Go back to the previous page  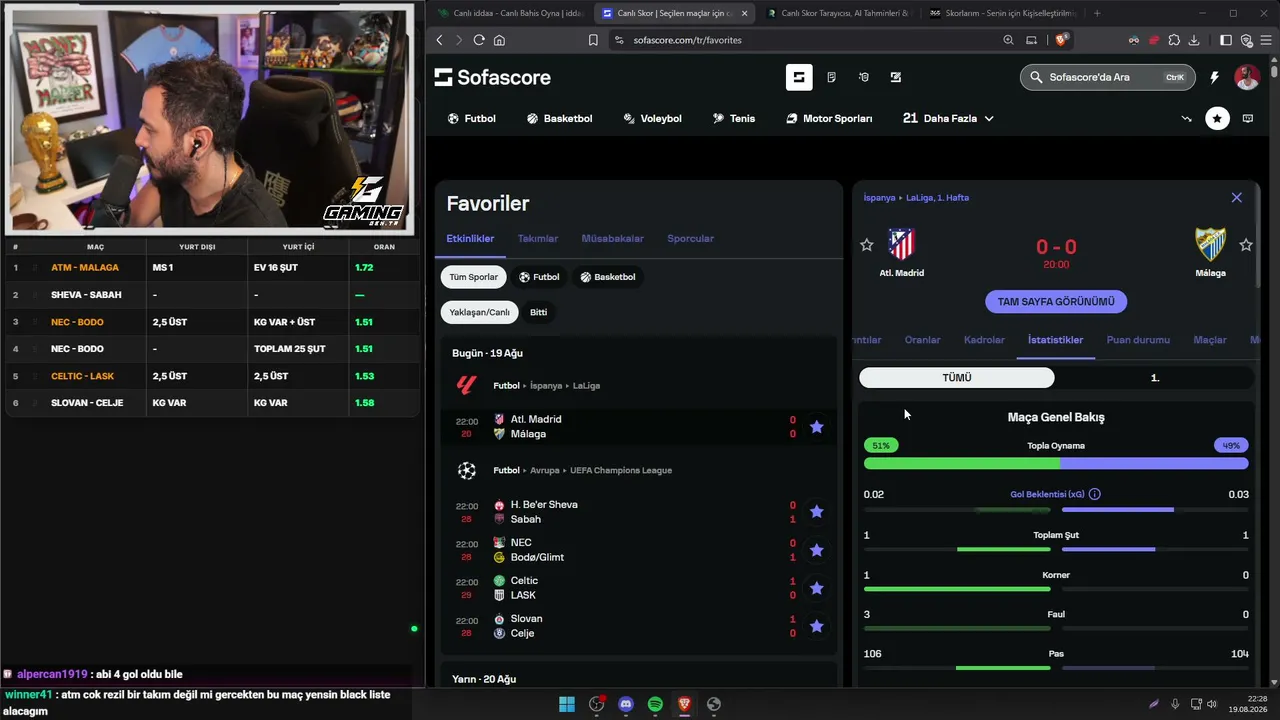pyautogui.click(x=439, y=40)
